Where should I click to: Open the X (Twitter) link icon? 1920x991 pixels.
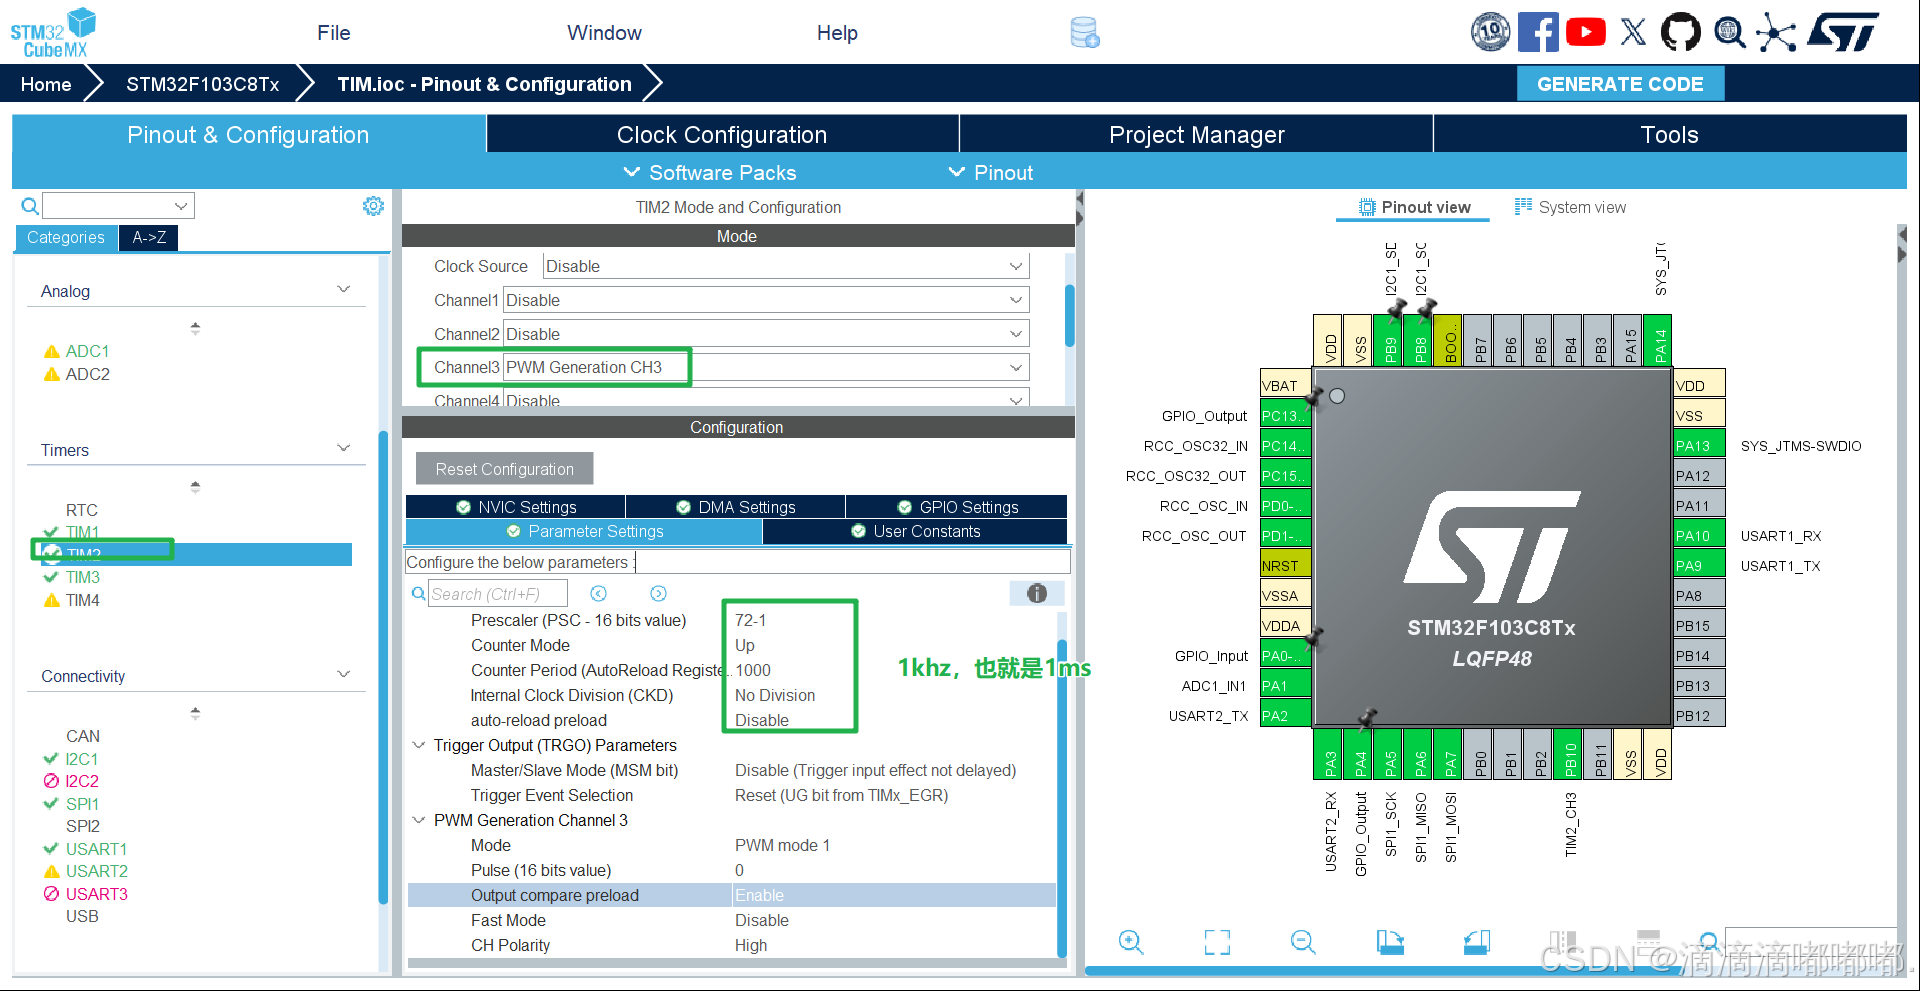[x=1633, y=32]
